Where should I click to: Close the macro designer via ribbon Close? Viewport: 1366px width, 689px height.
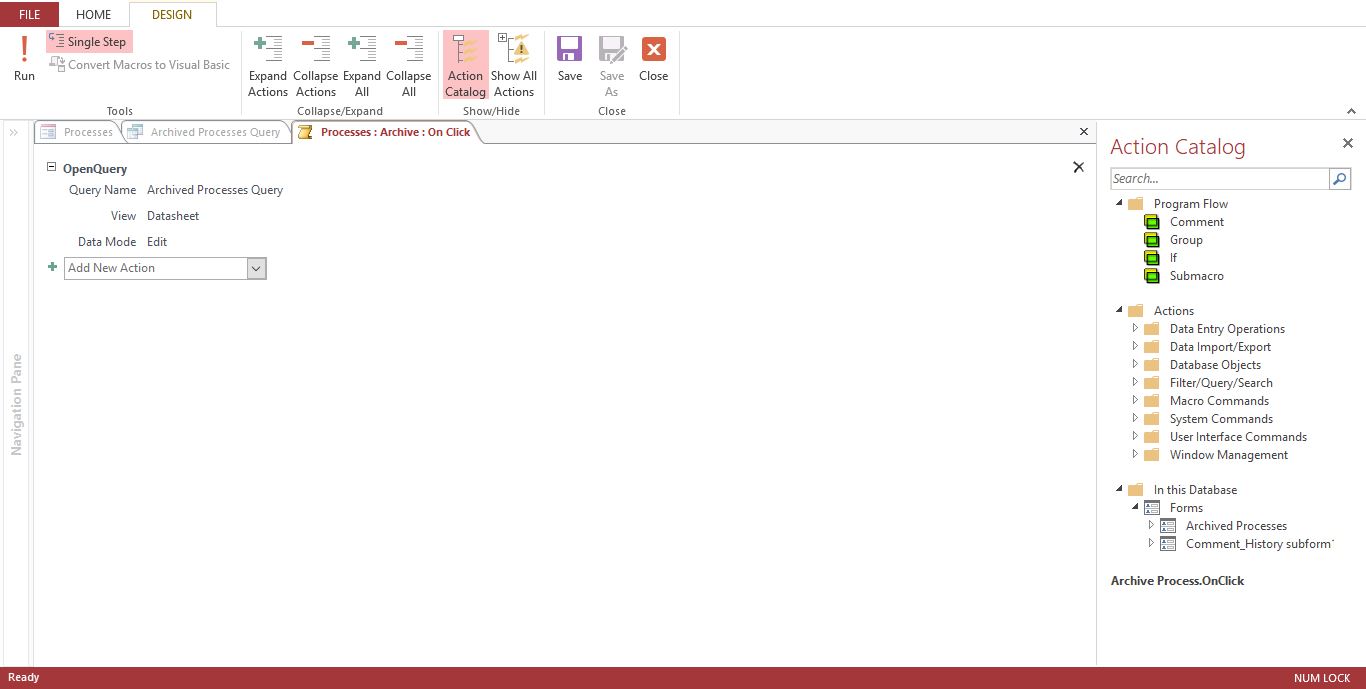(654, 58)
